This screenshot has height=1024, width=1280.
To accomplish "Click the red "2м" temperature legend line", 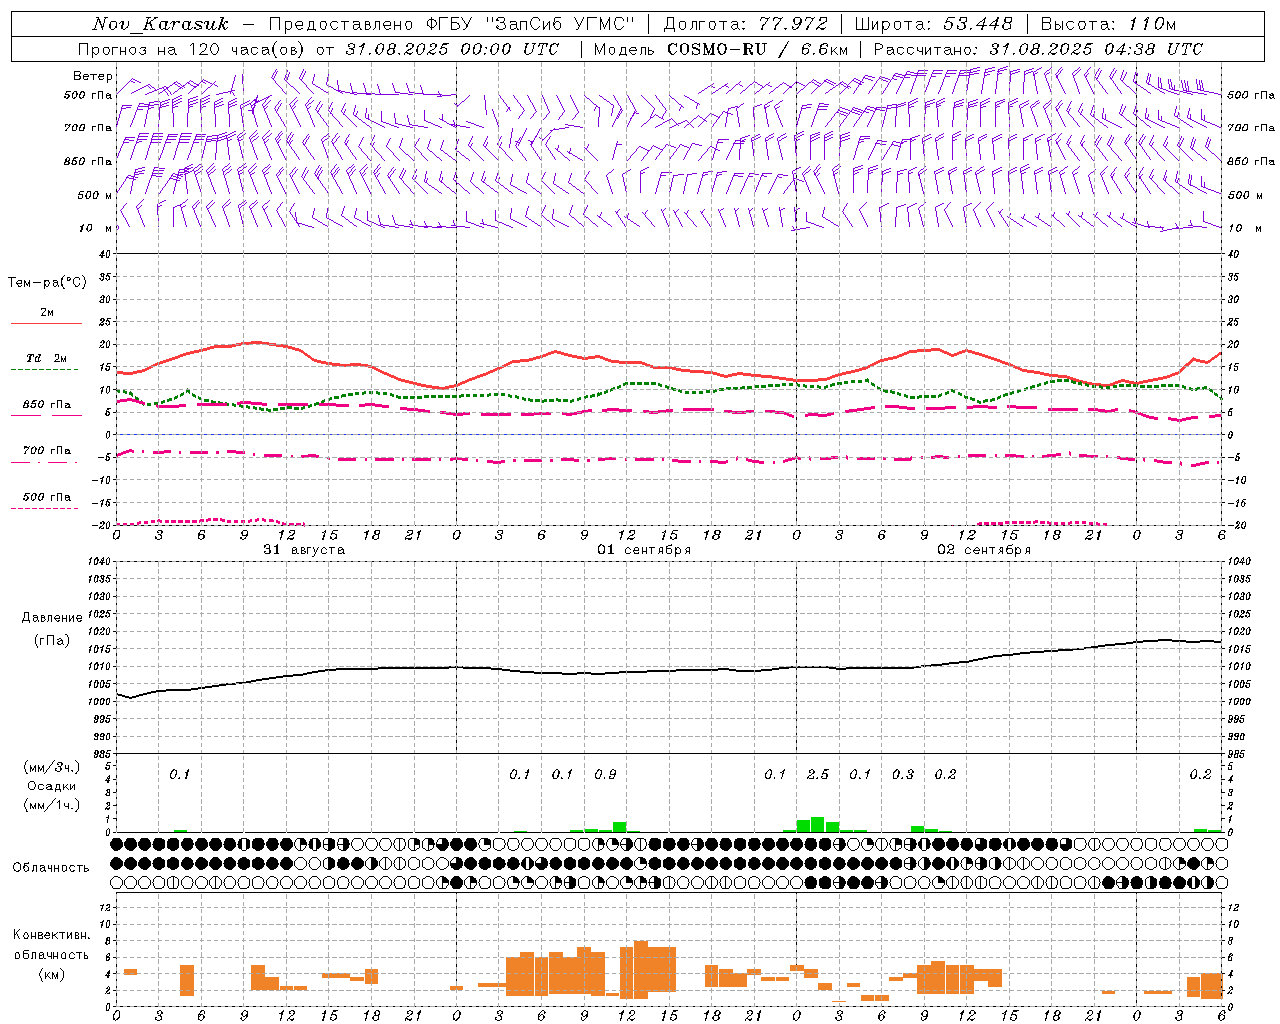I will [x=46, y=323].
